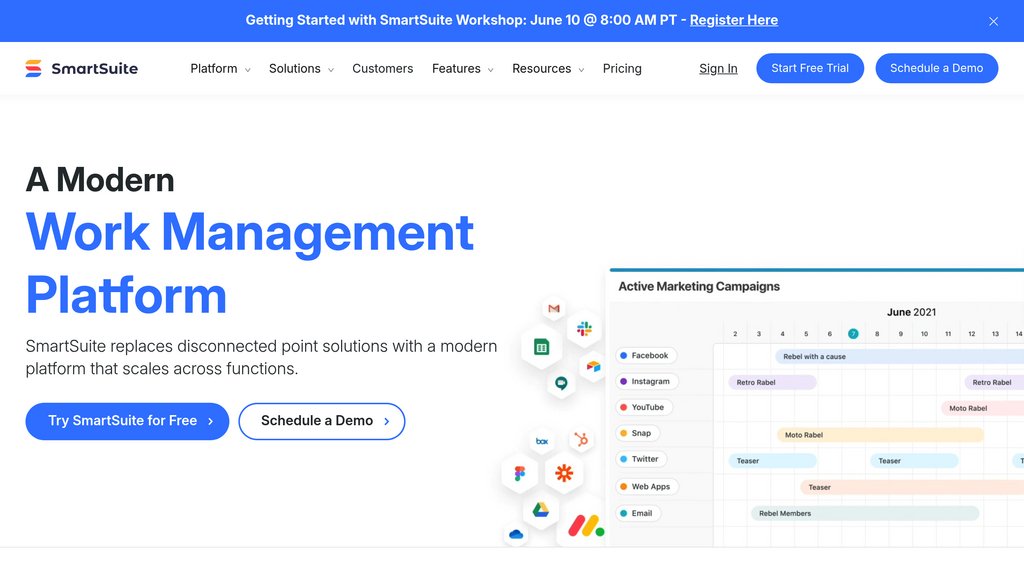1024x576 pixels.
Task: Expand the Solutions menu chevron
Action: (331, 70)
